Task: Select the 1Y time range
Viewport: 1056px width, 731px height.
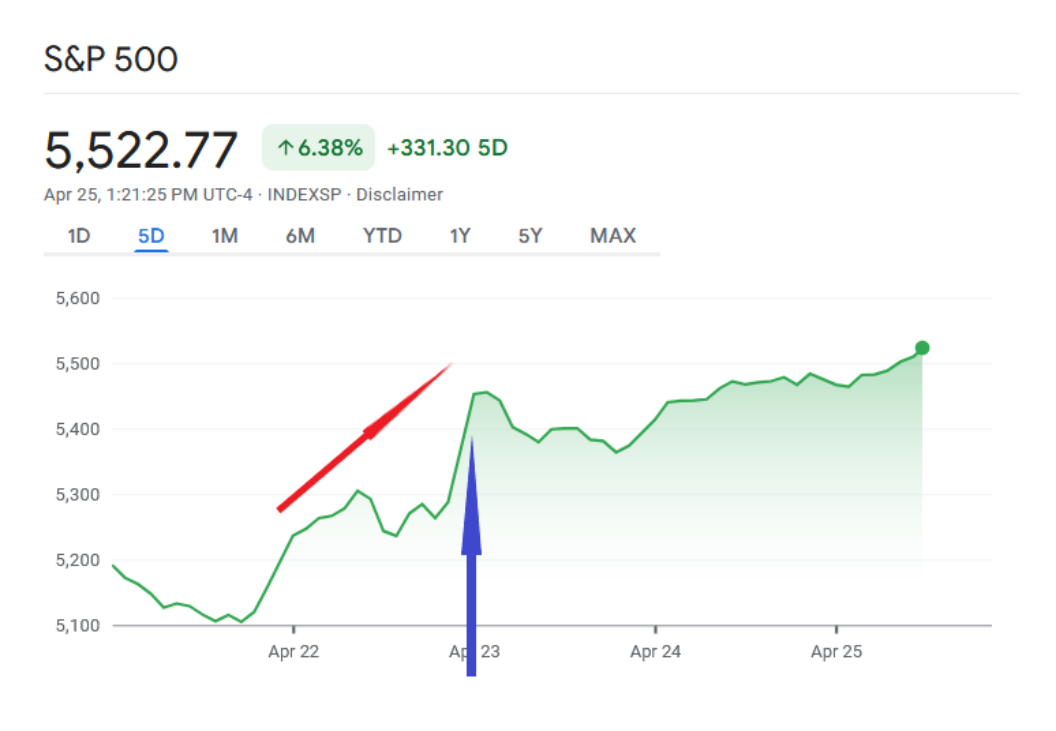Action: (460, 236)
